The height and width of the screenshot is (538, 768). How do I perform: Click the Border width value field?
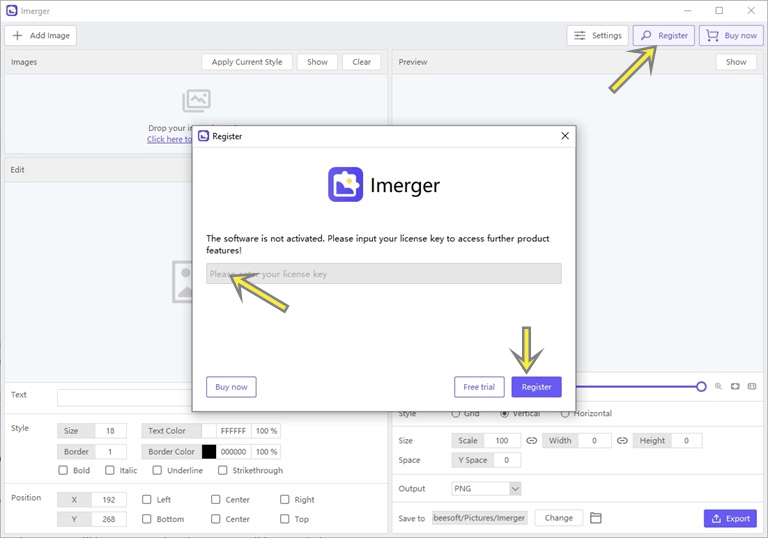pos(110,451)
